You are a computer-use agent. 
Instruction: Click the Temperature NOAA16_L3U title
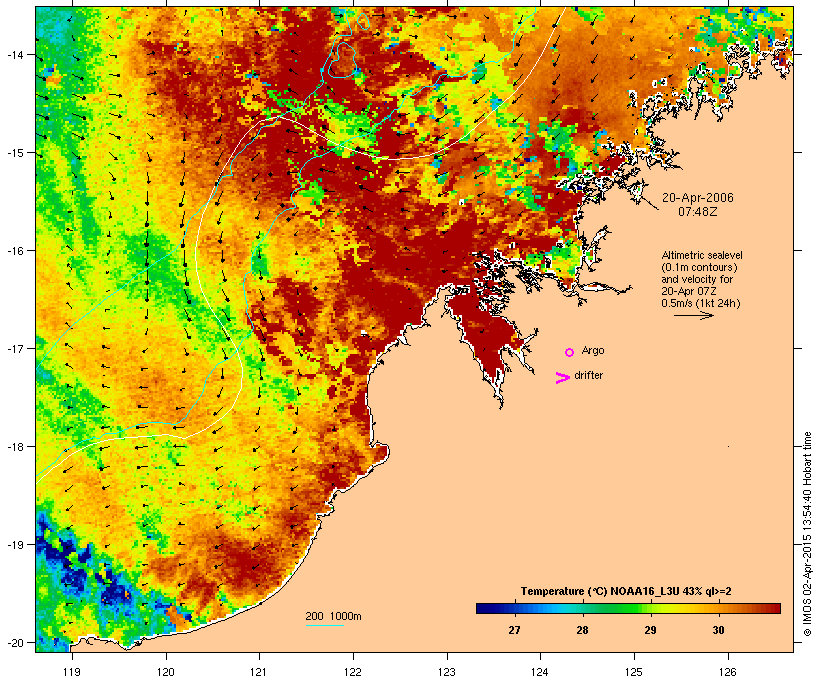626,592
